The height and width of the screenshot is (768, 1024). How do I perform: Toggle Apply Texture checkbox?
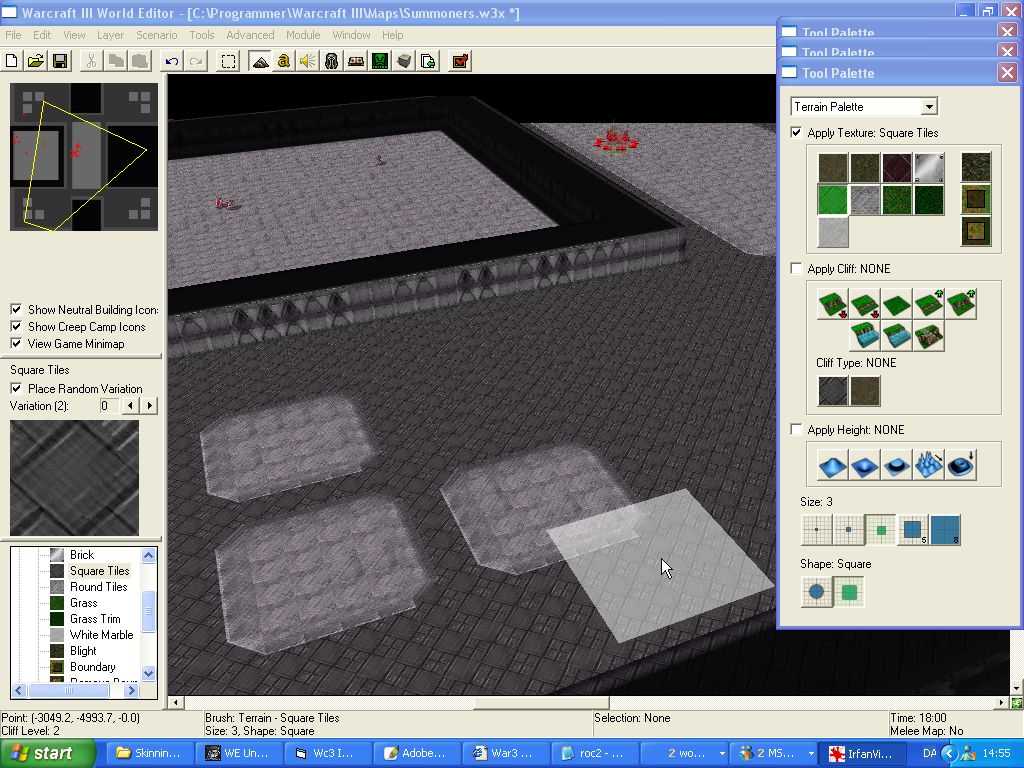[x=796, y=133]
